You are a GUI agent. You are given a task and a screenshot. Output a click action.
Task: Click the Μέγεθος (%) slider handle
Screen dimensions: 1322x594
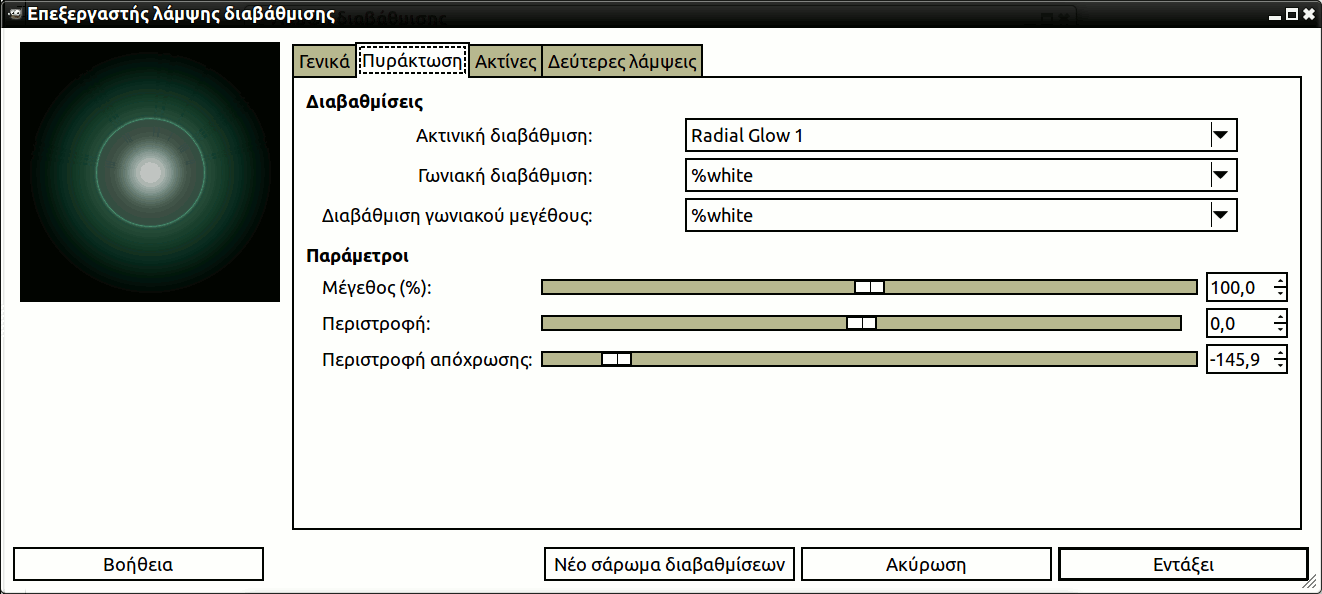[869, 288]
